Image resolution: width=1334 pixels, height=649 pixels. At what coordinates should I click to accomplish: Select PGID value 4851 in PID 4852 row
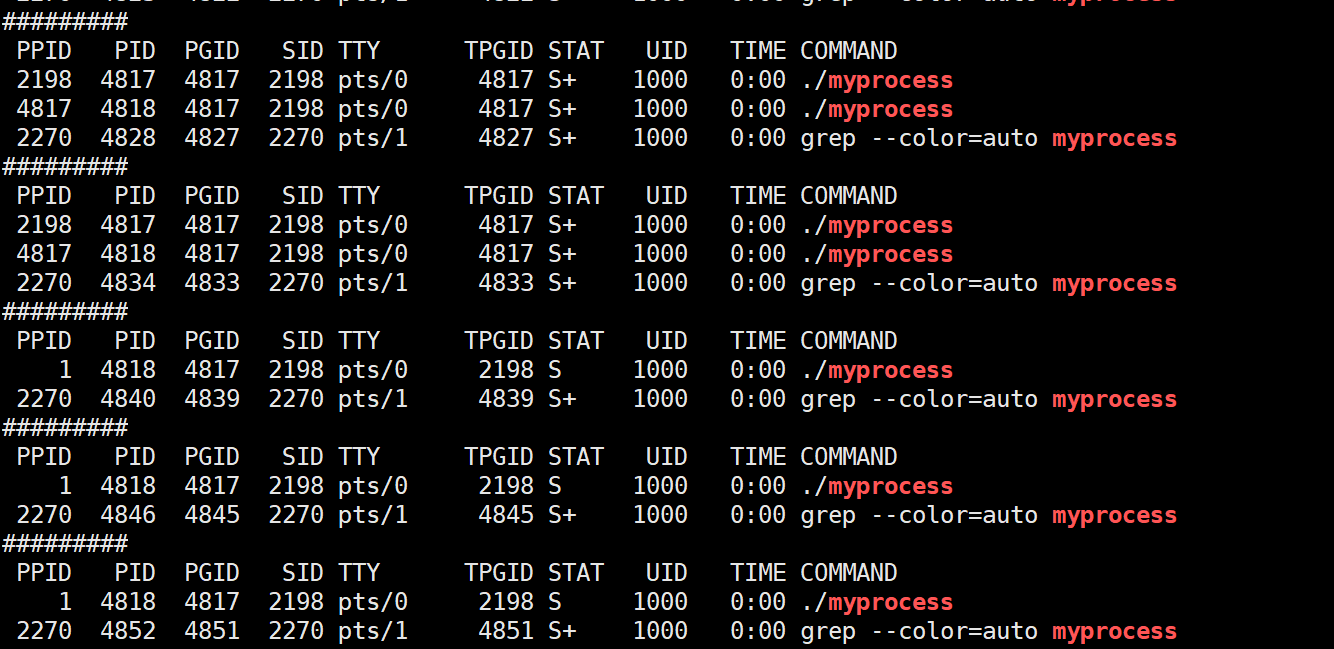[x=212, y=631]
